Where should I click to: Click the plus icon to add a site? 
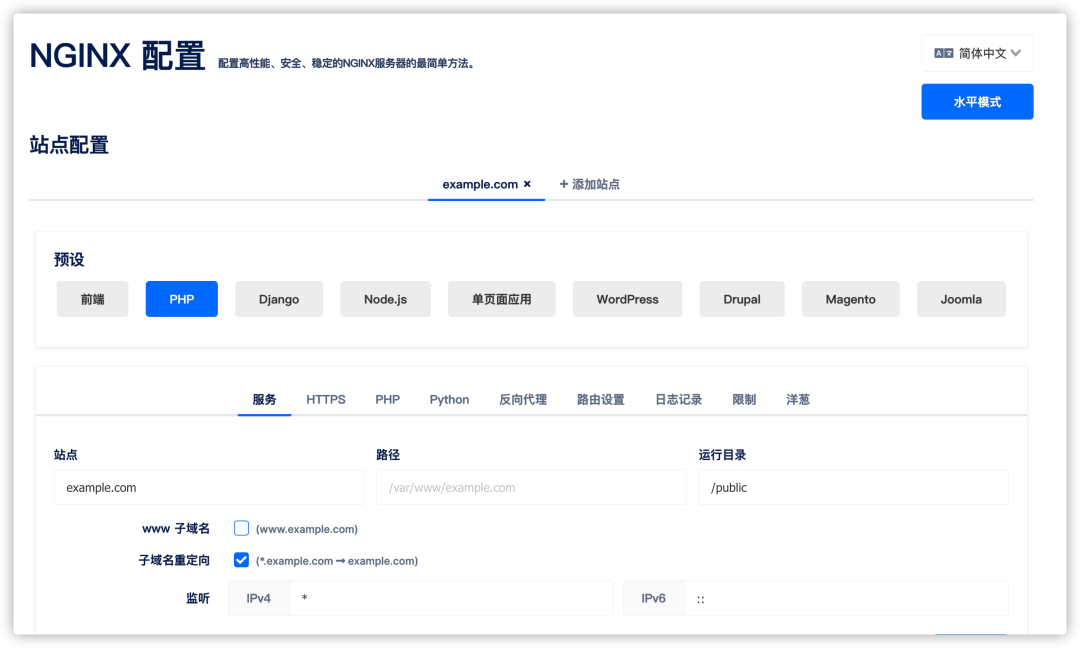point(563,184)
